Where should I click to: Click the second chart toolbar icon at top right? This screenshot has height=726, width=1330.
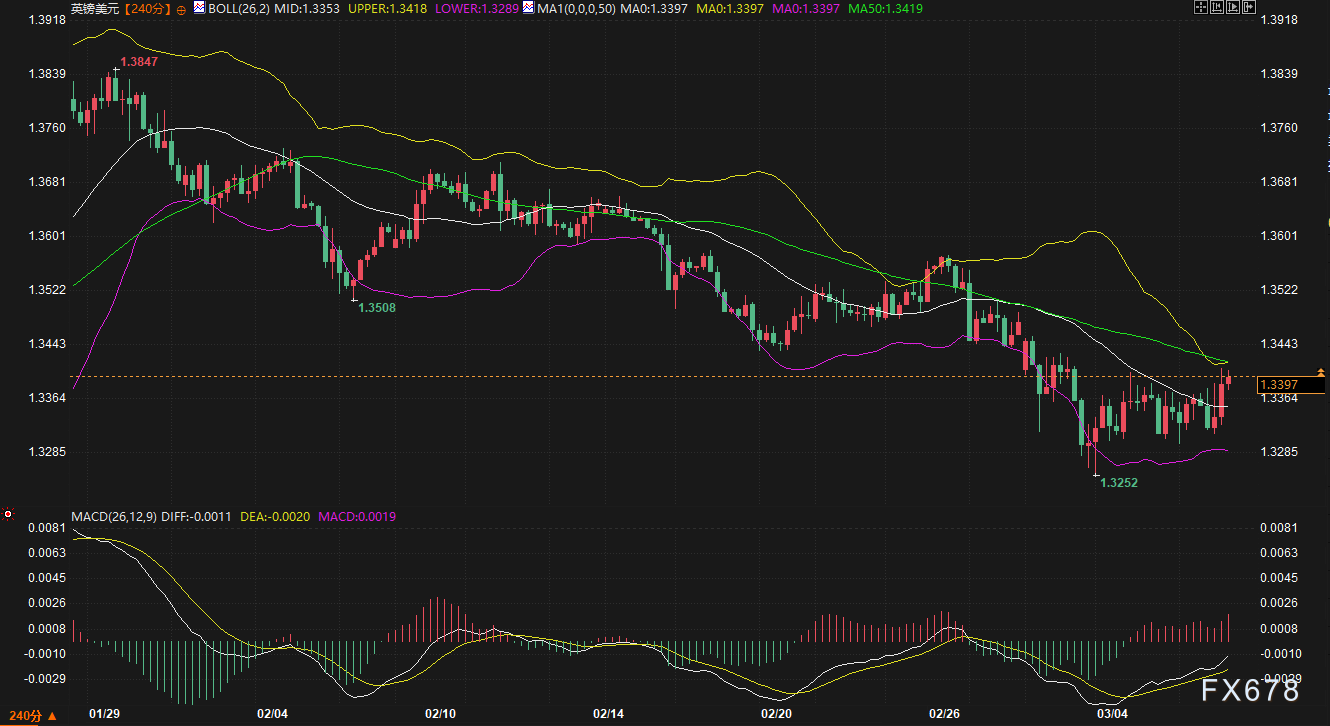[1216, 8]
